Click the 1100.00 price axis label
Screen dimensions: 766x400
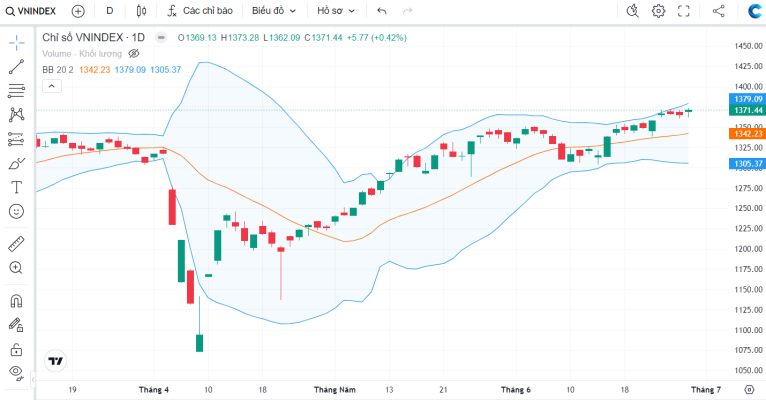coord(748,330)
